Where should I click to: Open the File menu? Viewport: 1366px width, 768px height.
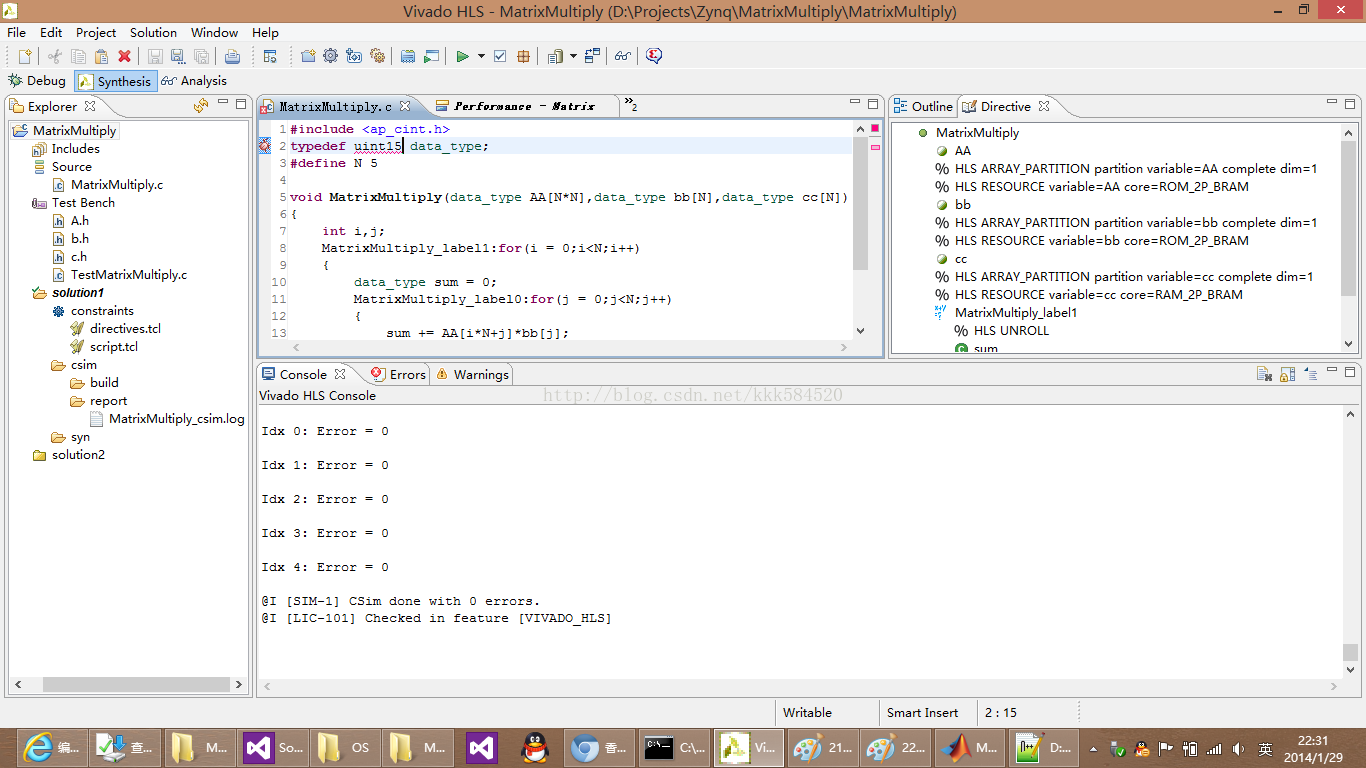tap(17, 32)
